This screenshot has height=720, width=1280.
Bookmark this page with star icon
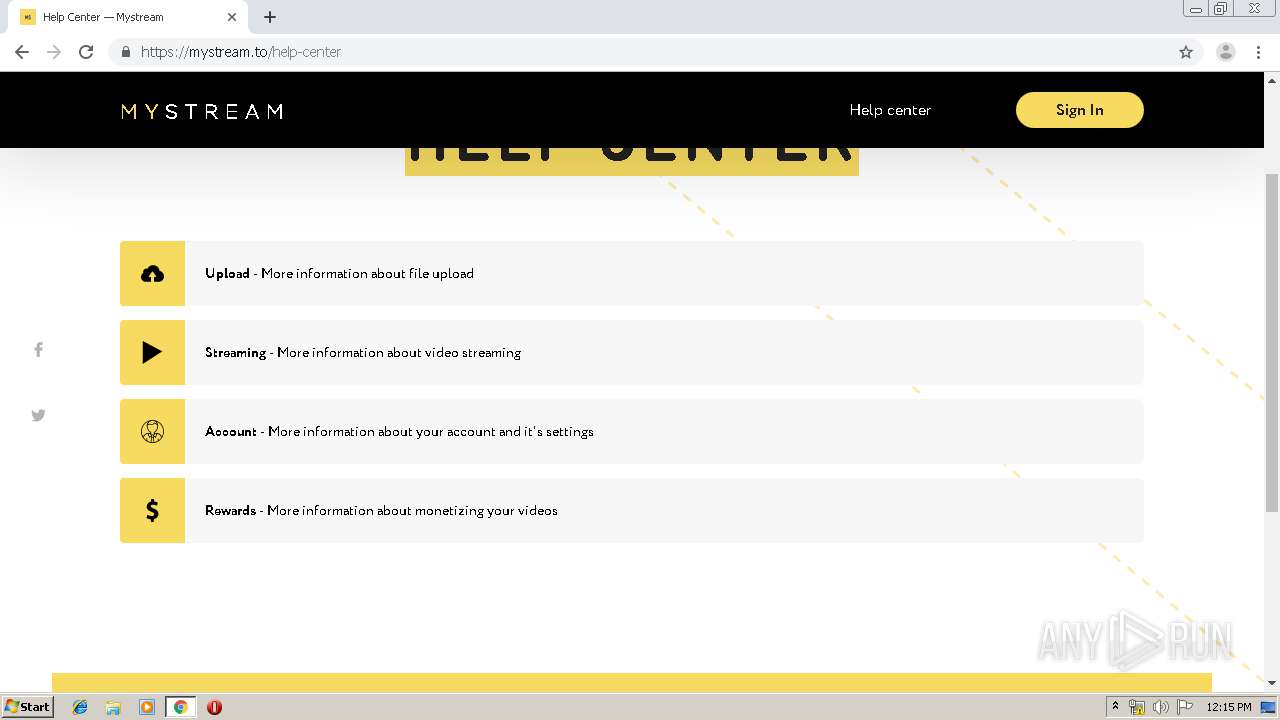[1186, 52]
